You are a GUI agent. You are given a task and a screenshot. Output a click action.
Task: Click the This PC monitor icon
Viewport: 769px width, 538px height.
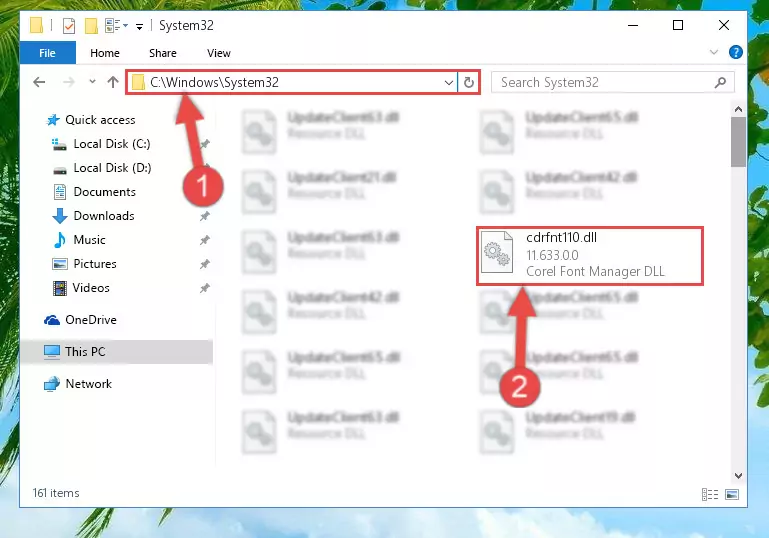[51, 352]
